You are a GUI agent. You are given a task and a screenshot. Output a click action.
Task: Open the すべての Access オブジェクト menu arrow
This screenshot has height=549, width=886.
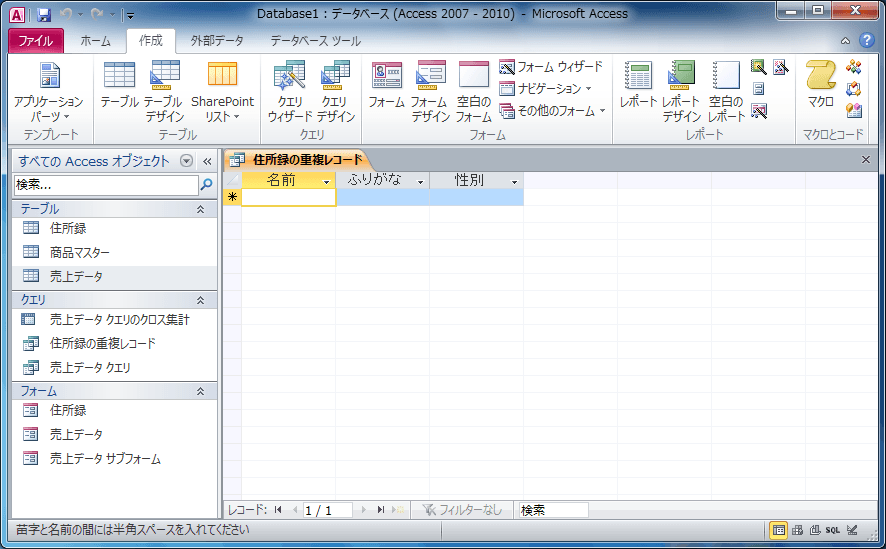[186, 161]
